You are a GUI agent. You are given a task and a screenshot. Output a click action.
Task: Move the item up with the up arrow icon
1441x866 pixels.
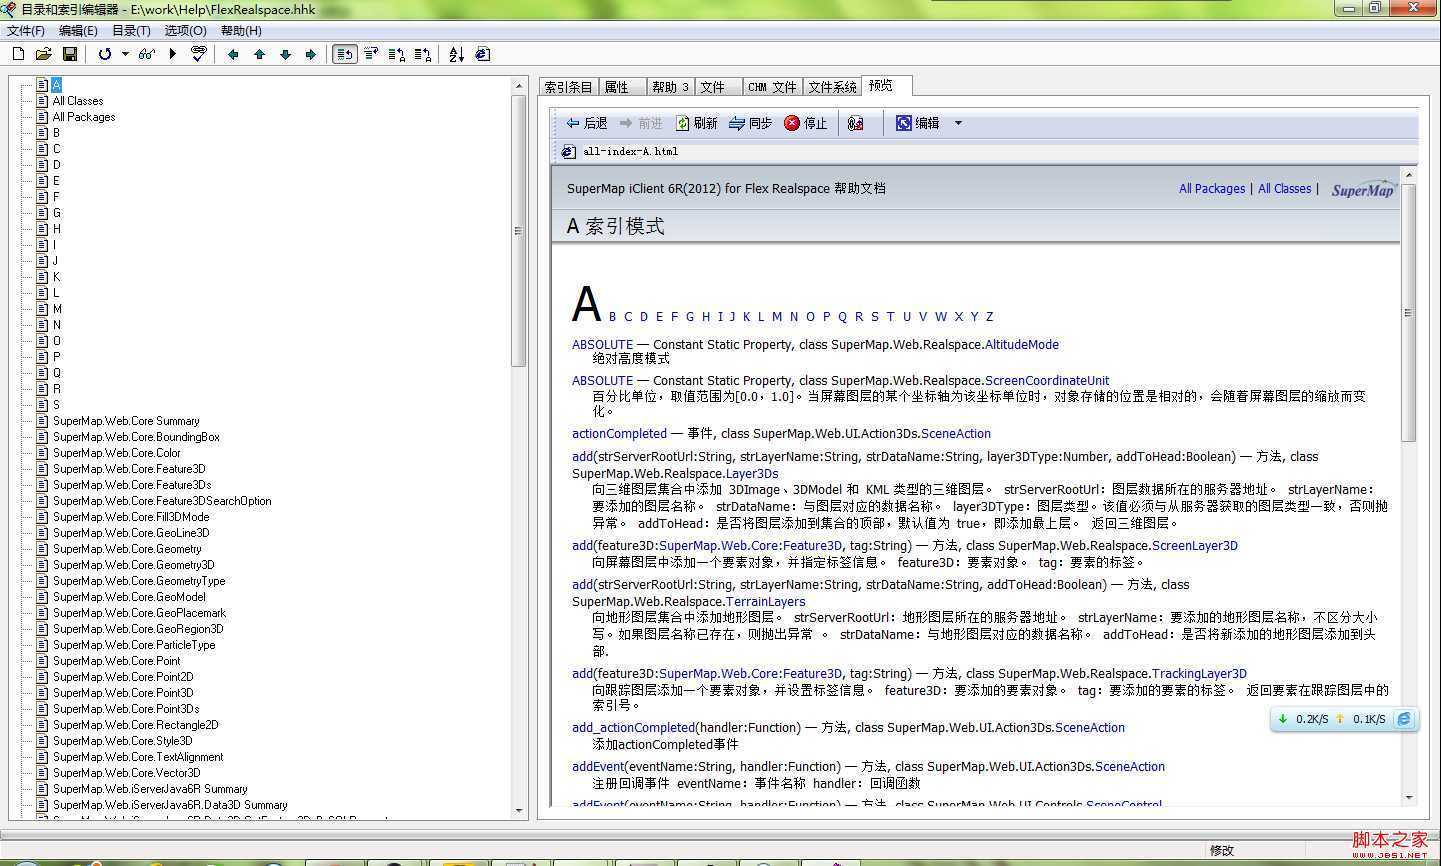[x=259, y=54]
